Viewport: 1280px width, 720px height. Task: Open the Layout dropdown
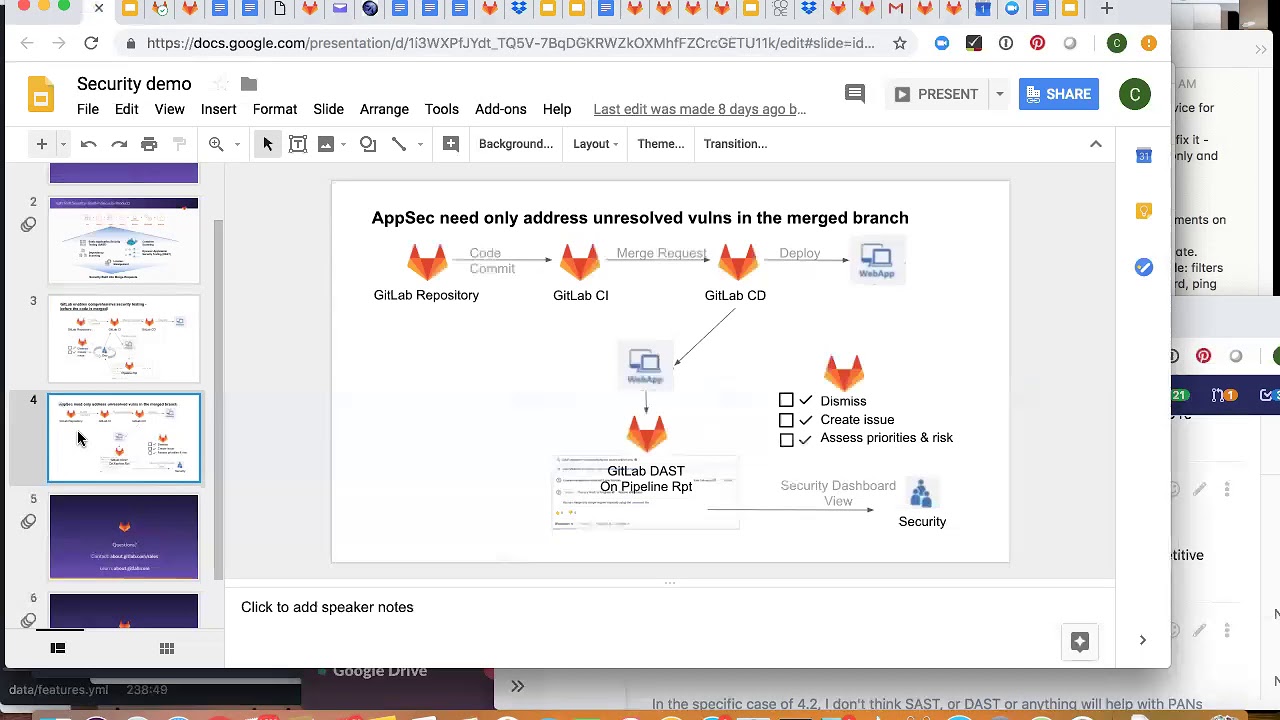(x=595, y=144)
